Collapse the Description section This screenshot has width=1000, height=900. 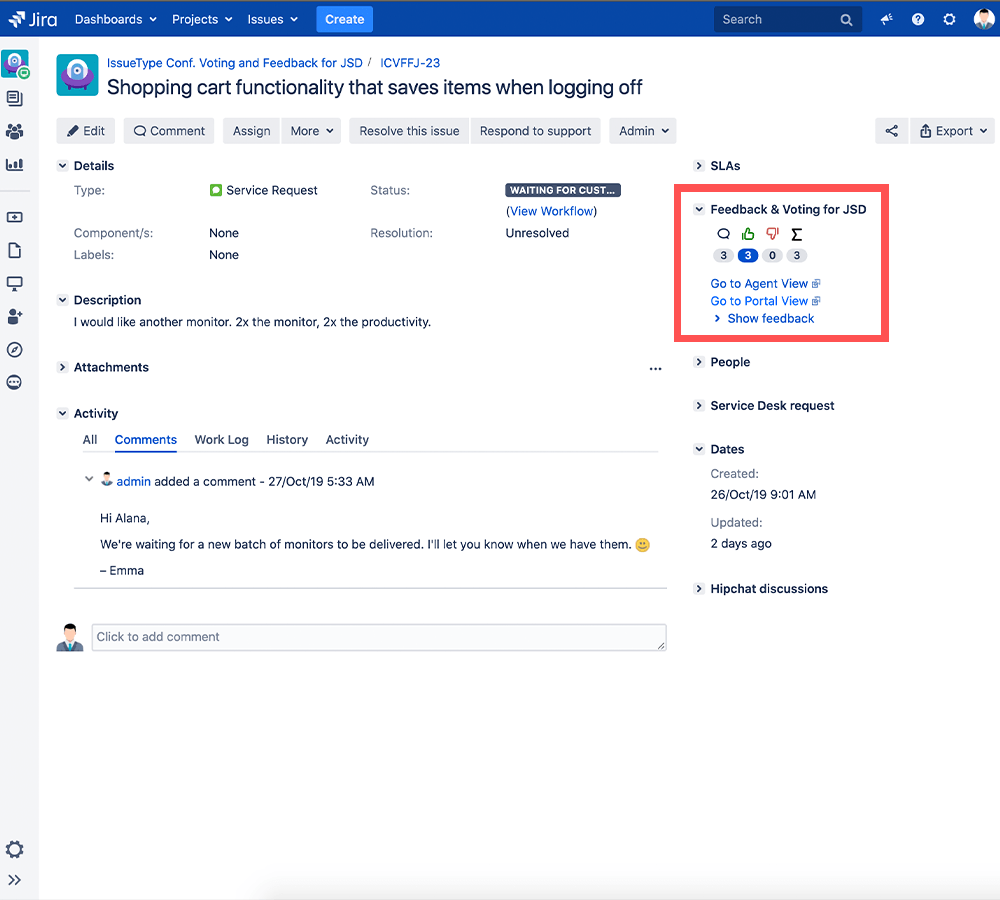pos(62,300)
